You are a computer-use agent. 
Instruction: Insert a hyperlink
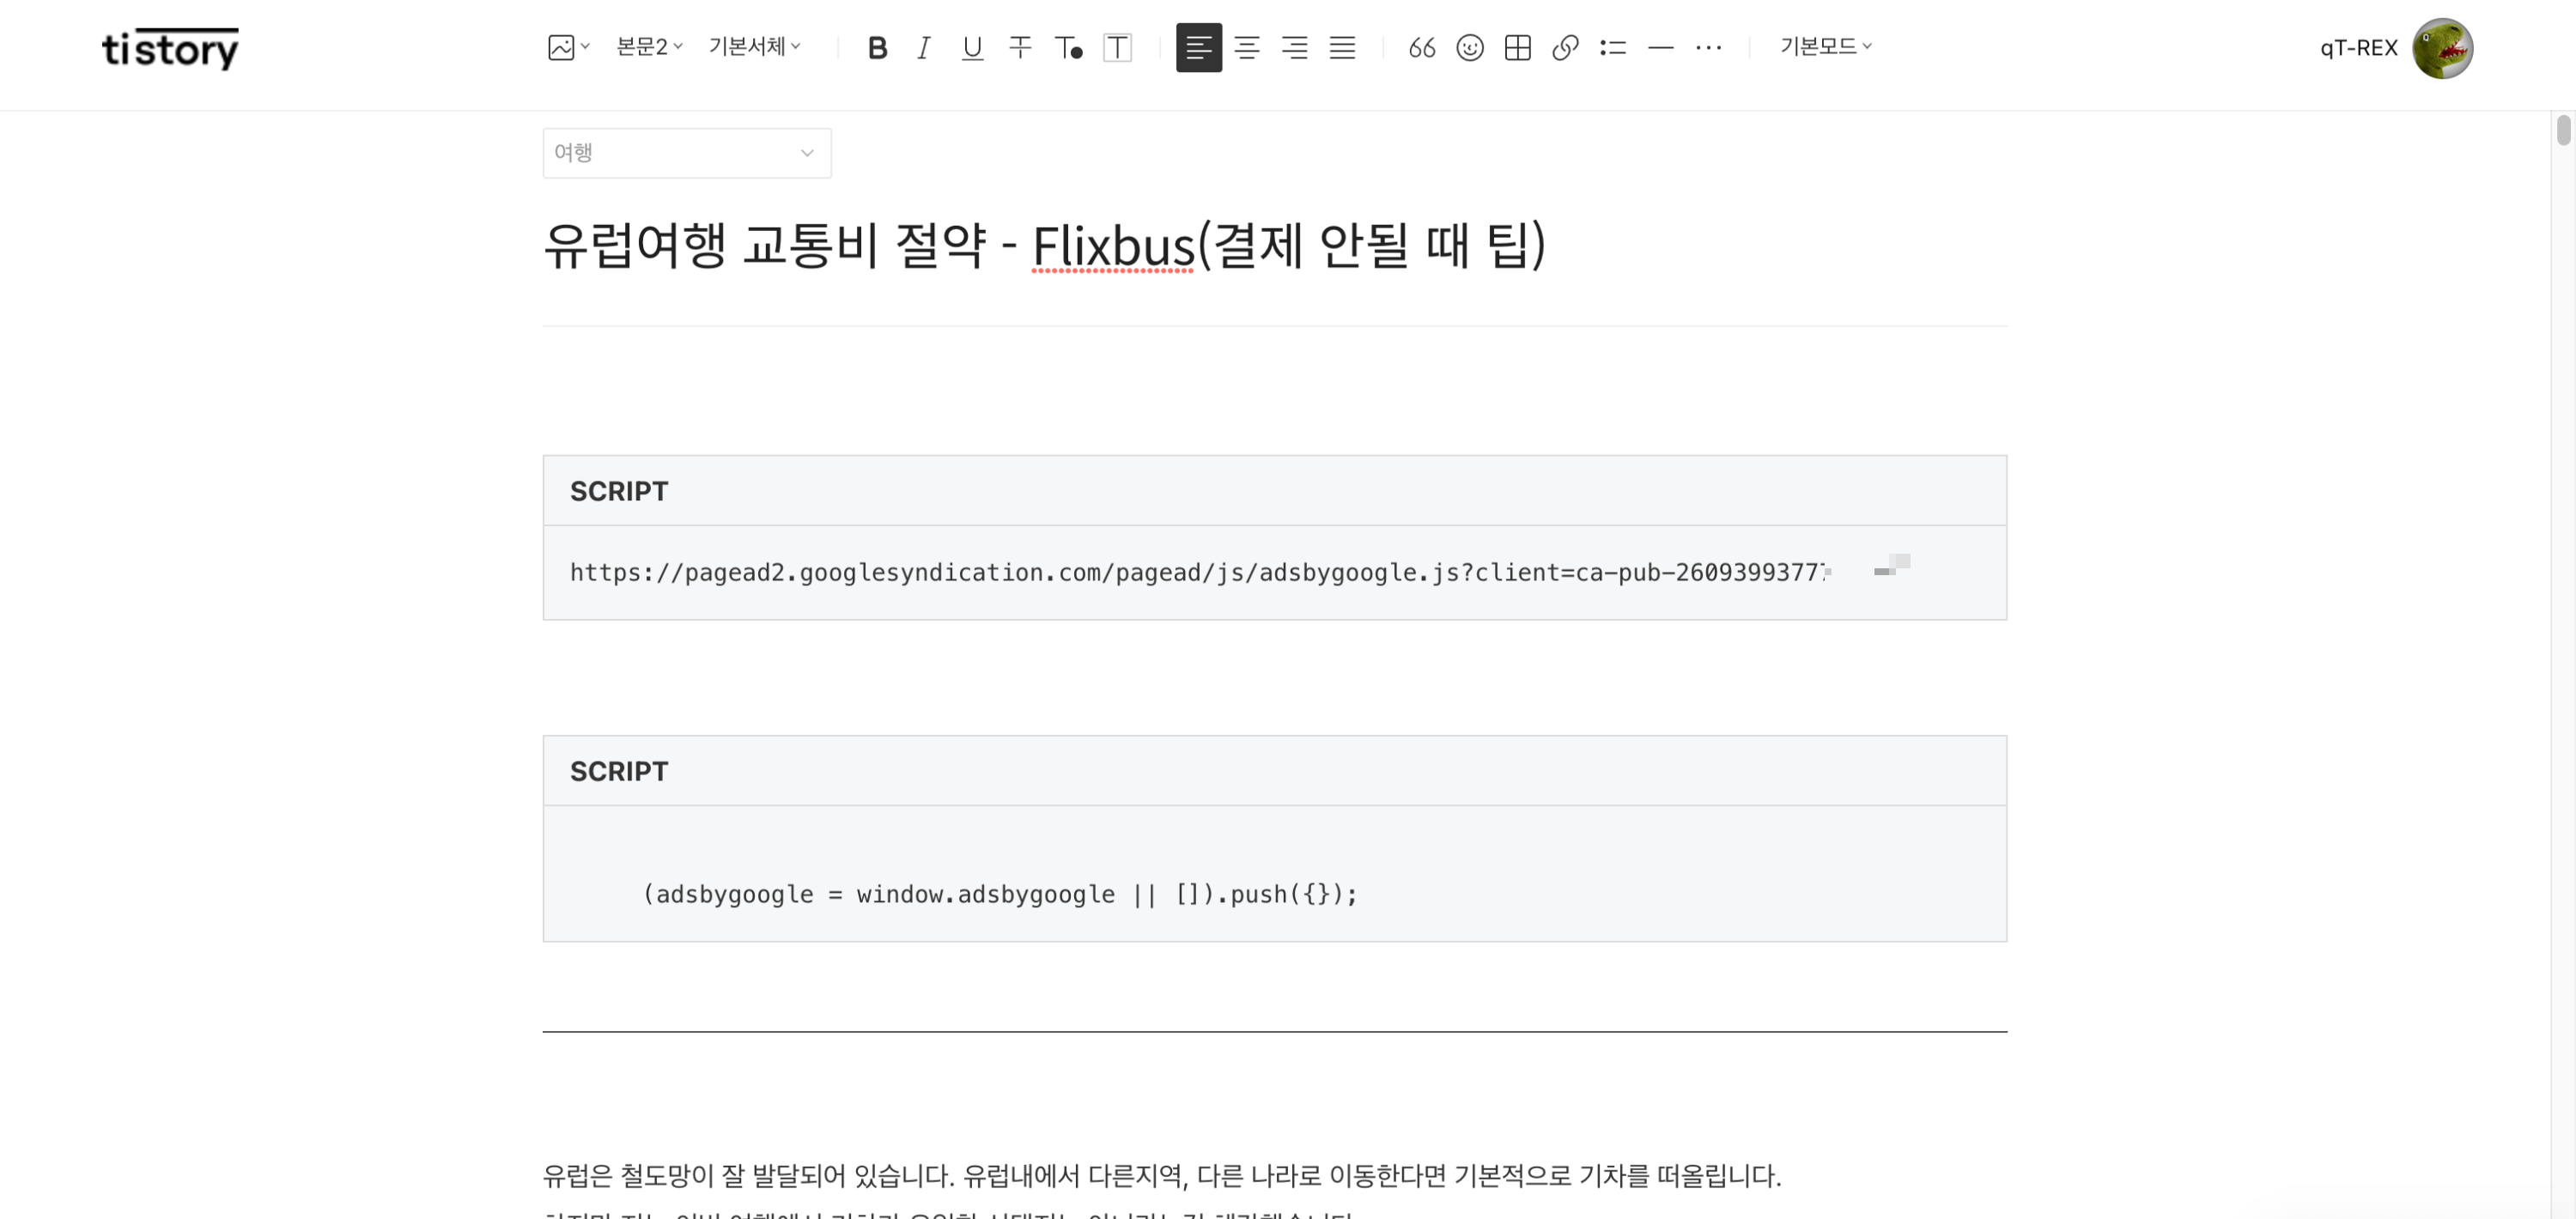point(1565,47)
